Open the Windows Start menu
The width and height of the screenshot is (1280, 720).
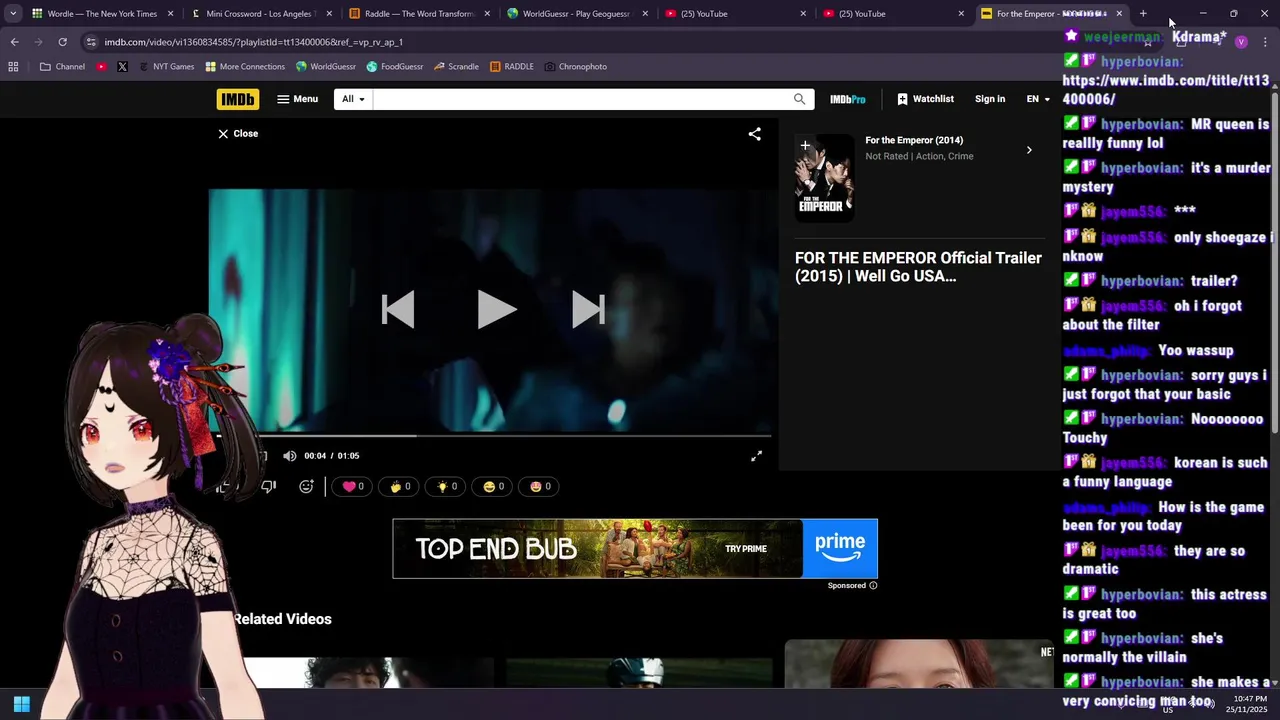[22, 704]
